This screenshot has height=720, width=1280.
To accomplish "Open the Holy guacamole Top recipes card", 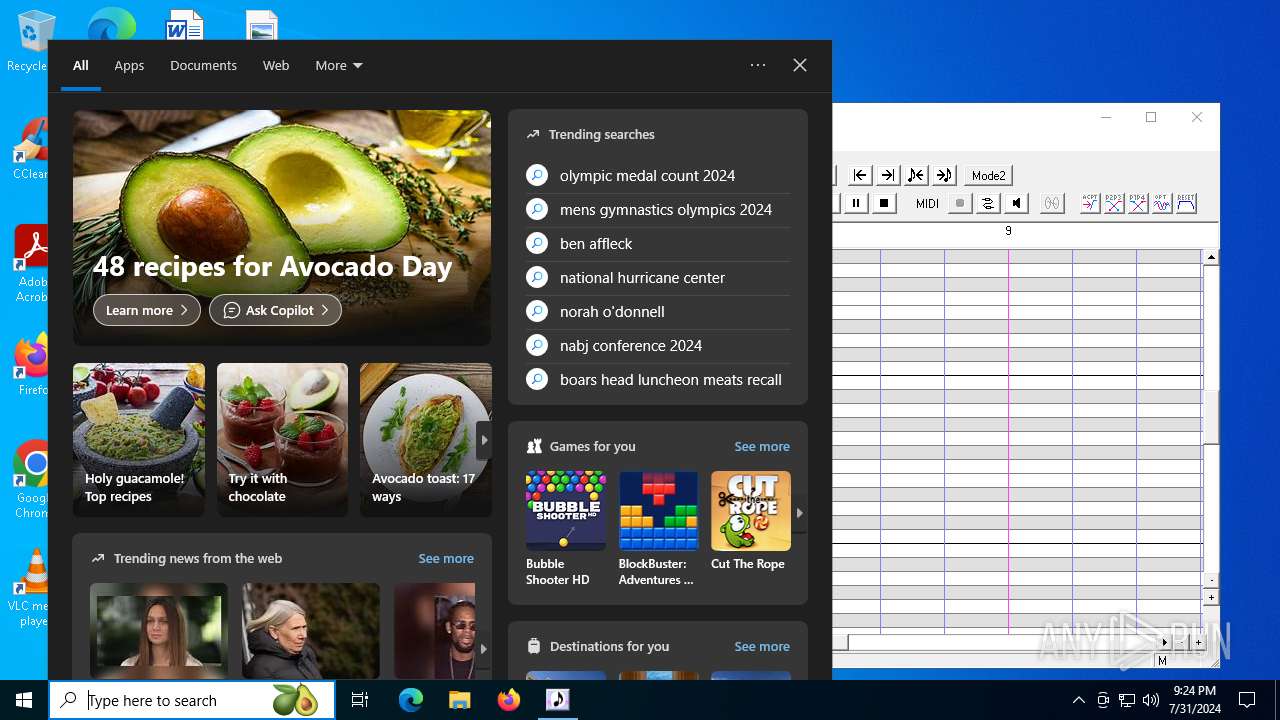I will (x=139, y=440).
